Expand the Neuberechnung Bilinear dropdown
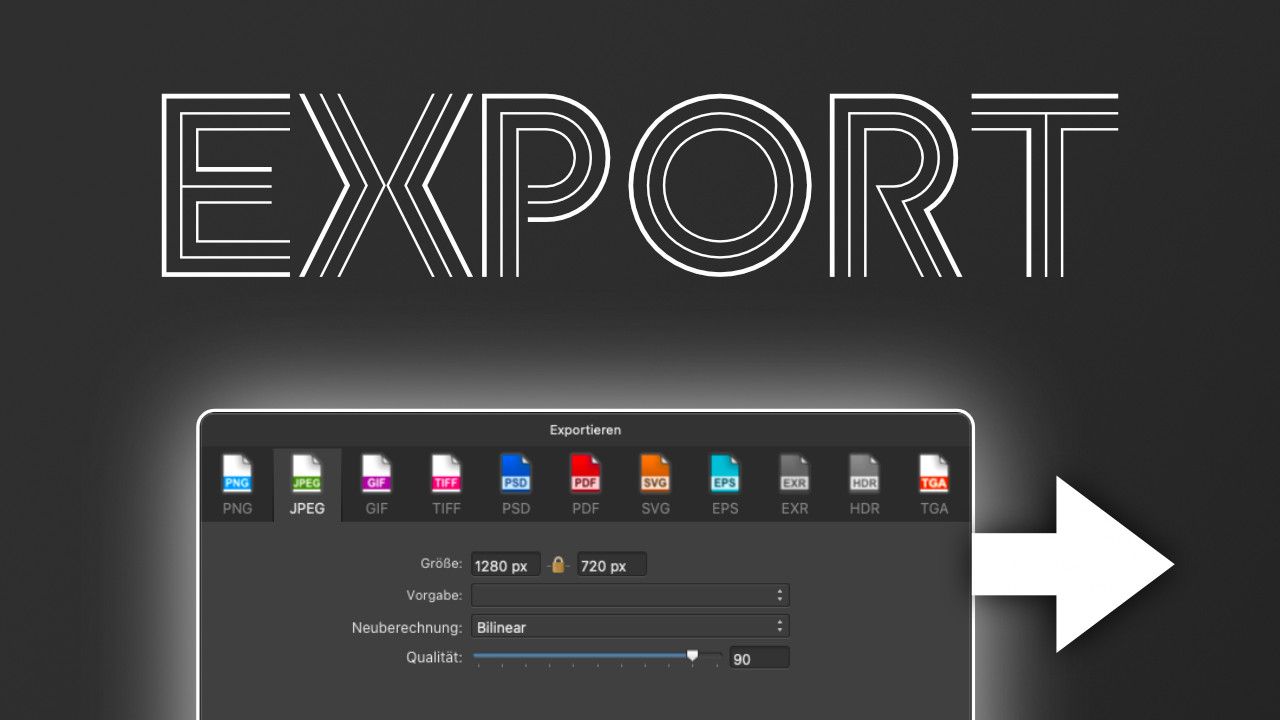This screenshot has width=1280, height=720. click(630, 627)
